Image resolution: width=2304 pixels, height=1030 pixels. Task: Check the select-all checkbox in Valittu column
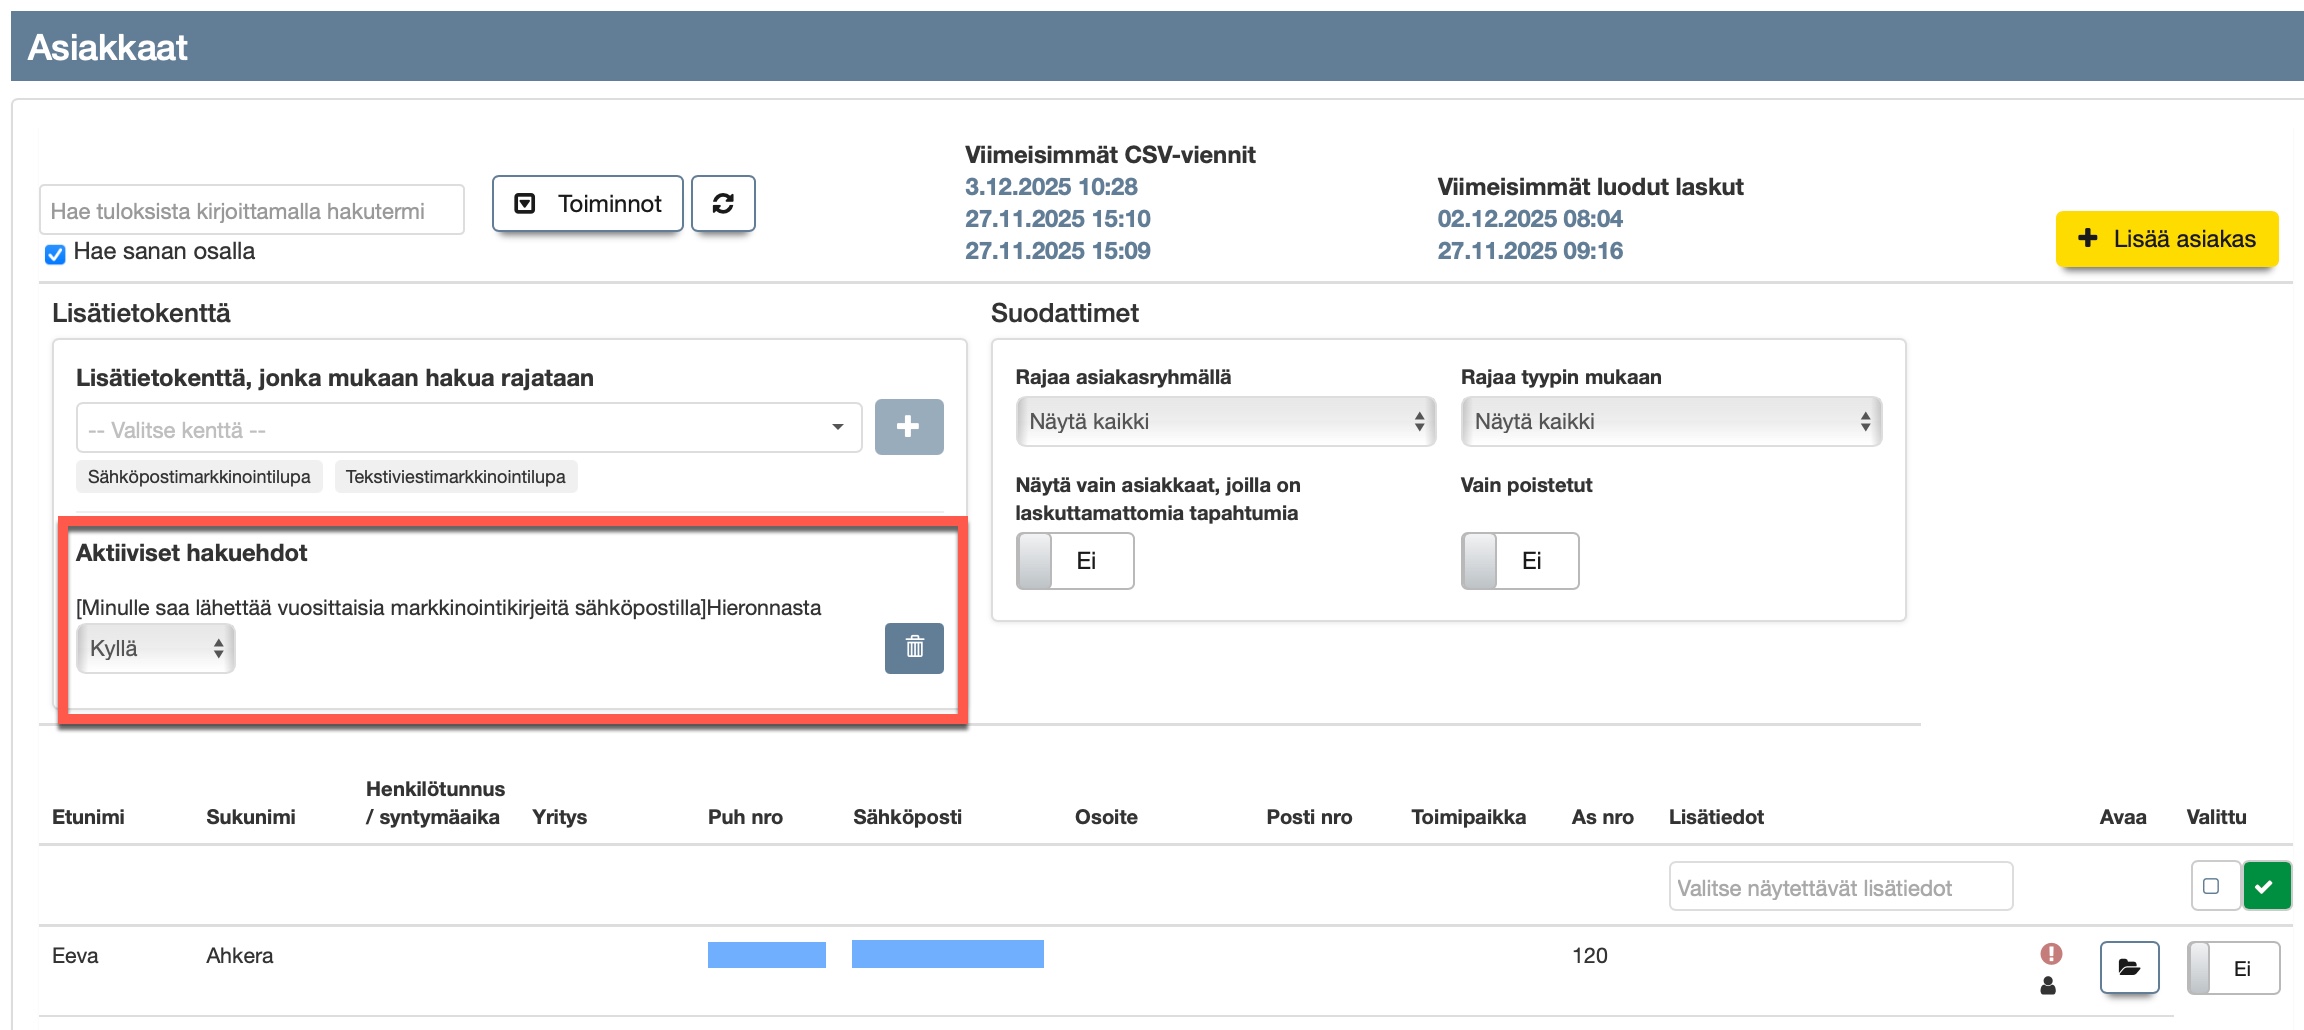2212,886
